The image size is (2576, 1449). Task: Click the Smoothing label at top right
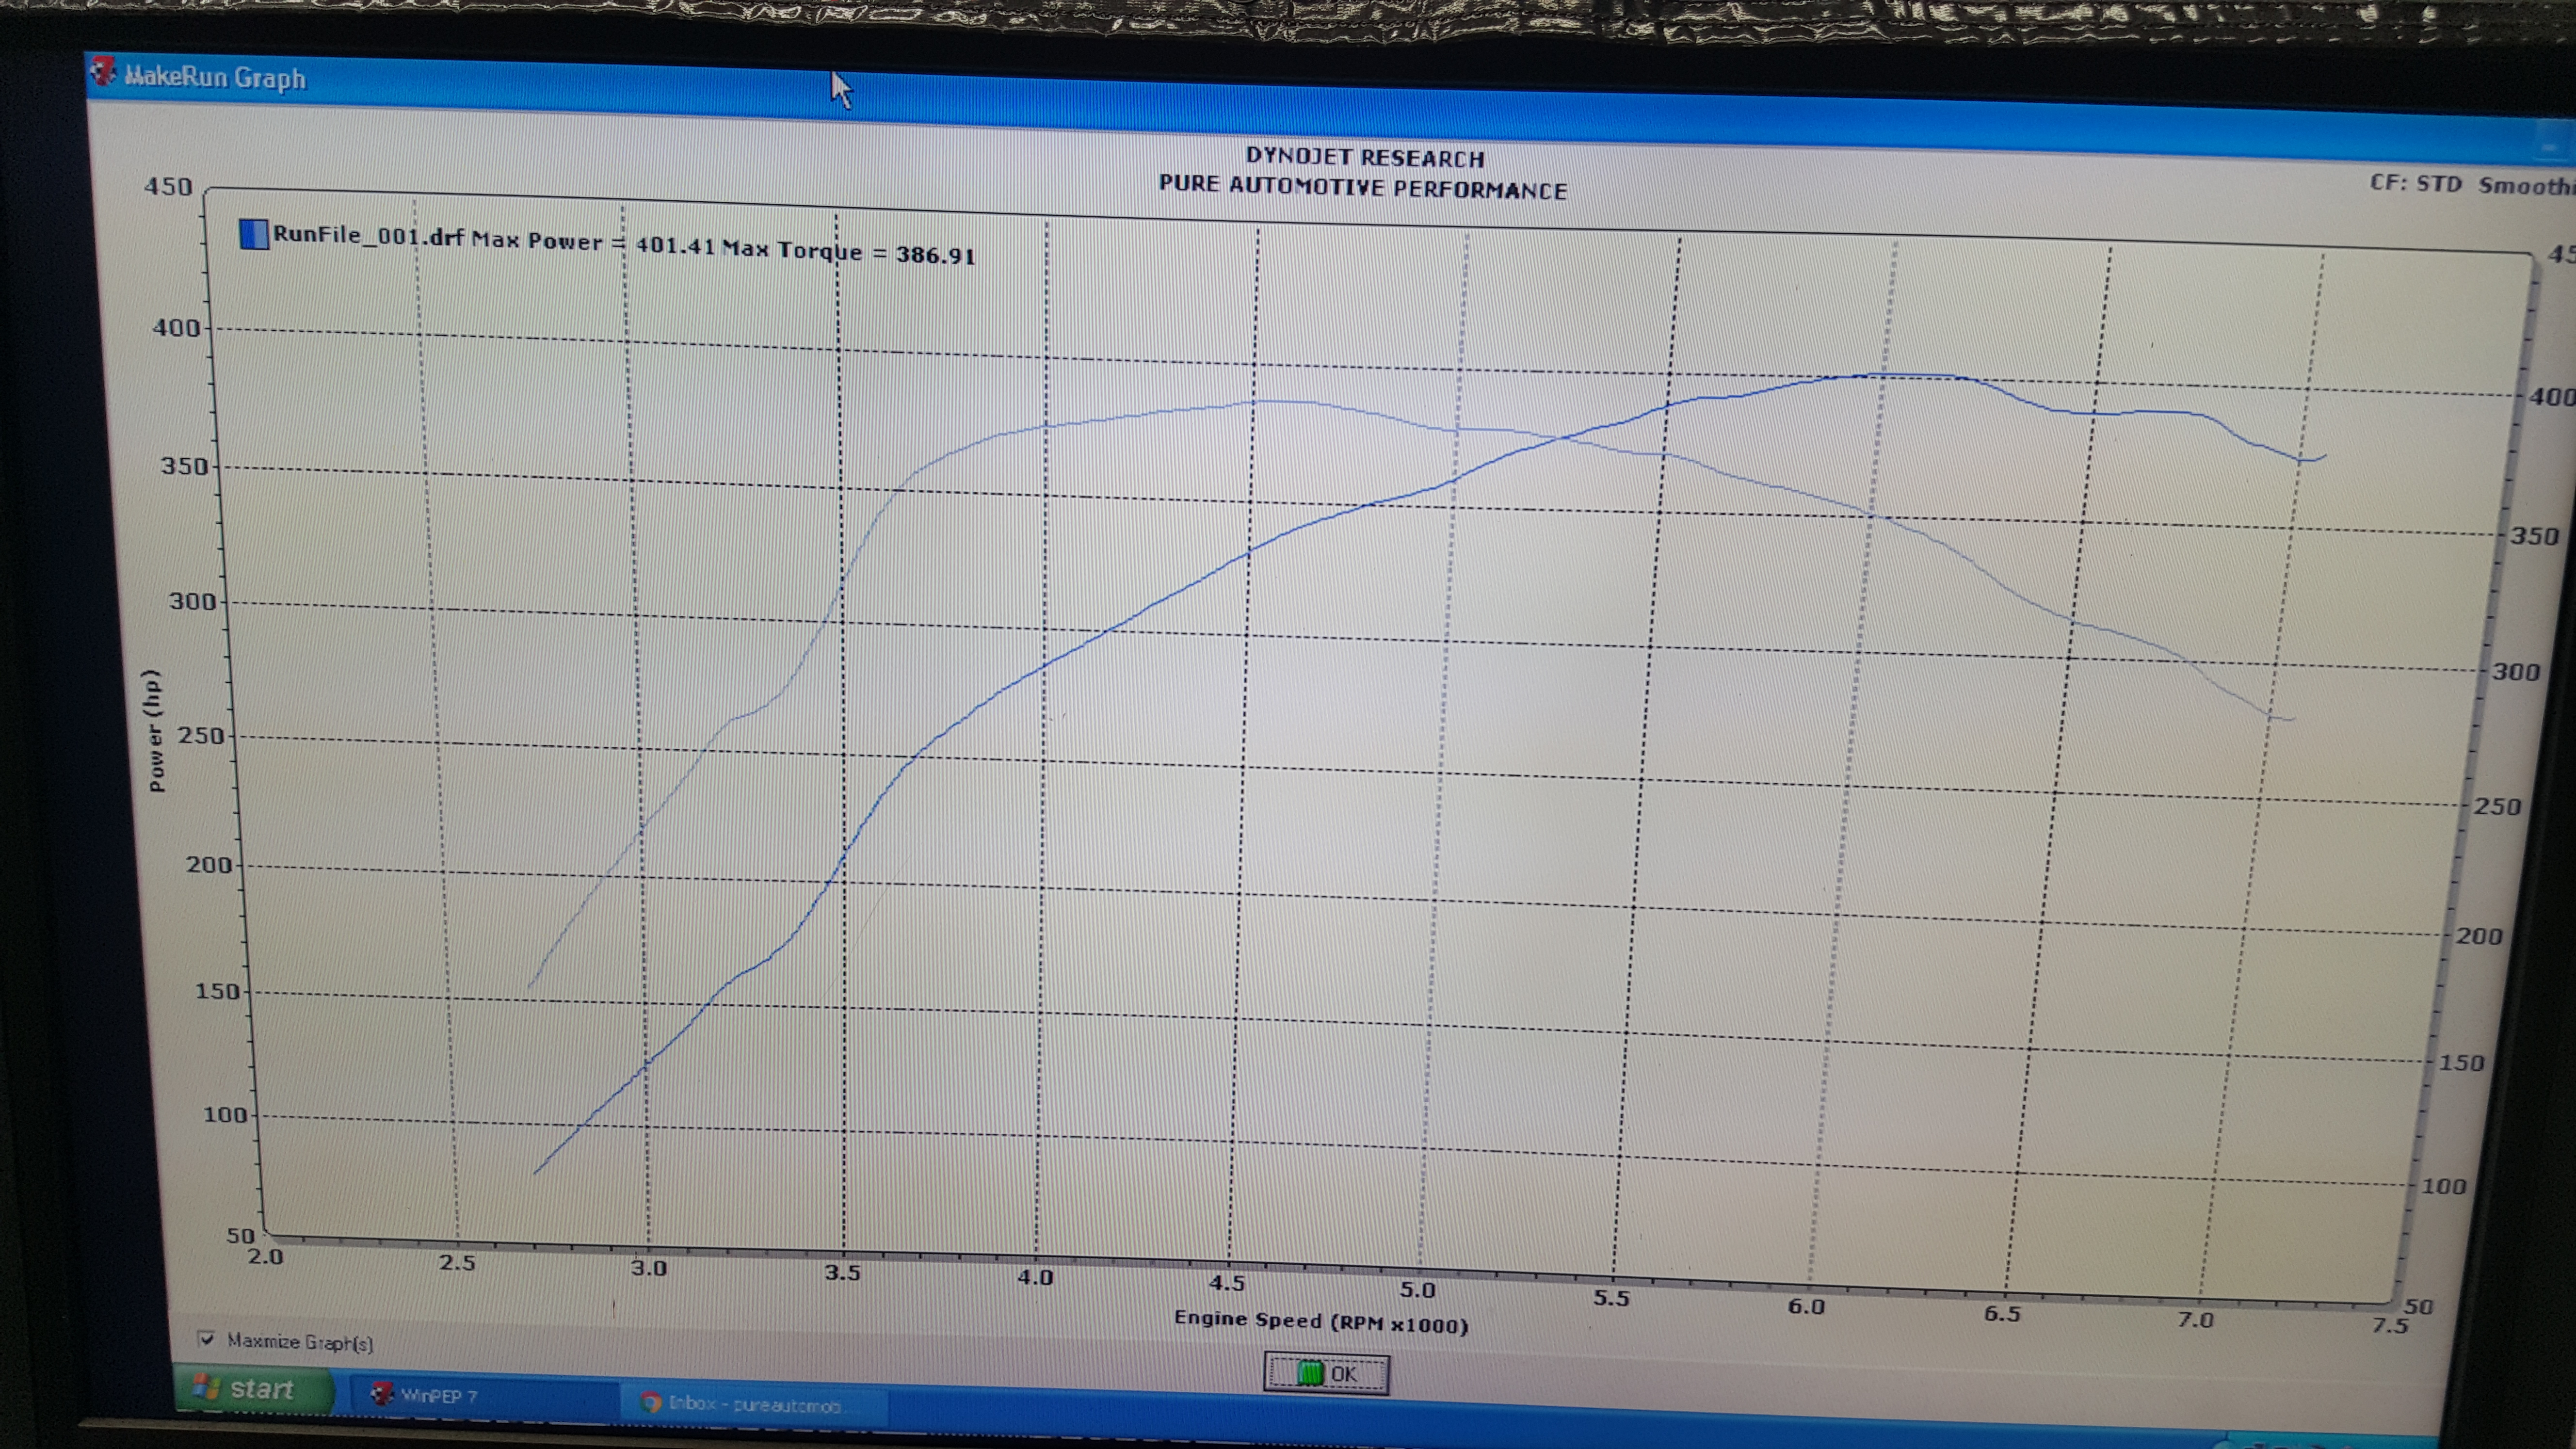click(2526, 186)
